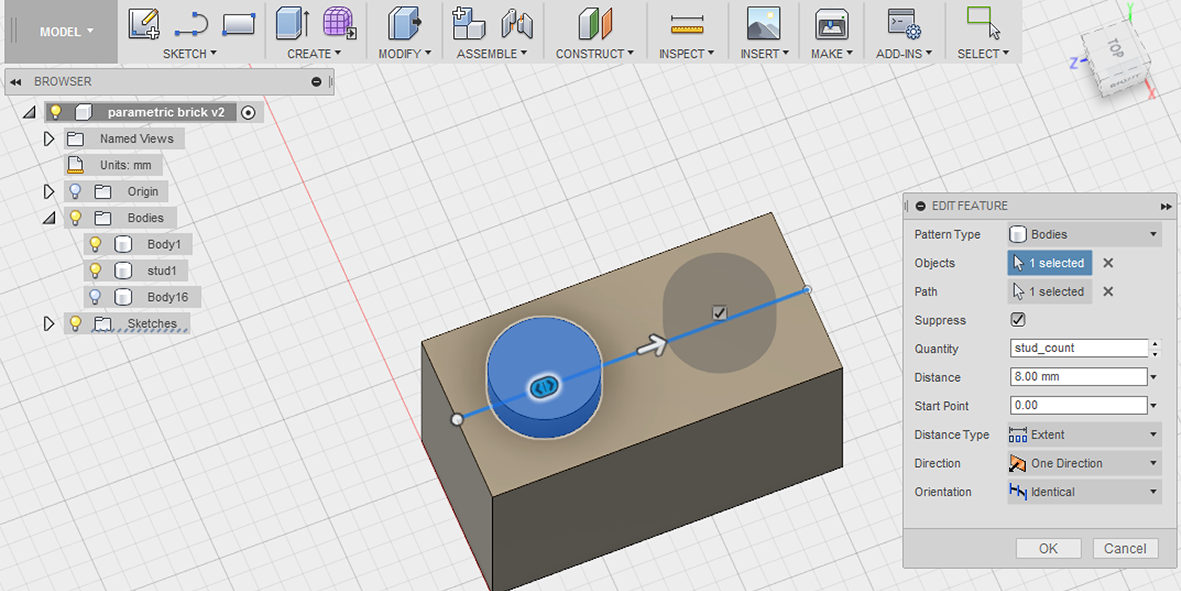
Task: Open the MODIFY menu
Action: pos(404,53)
